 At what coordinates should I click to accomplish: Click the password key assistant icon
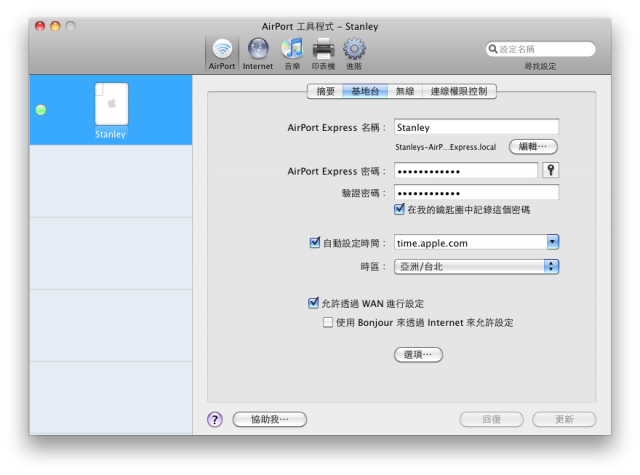pos(551,170)
